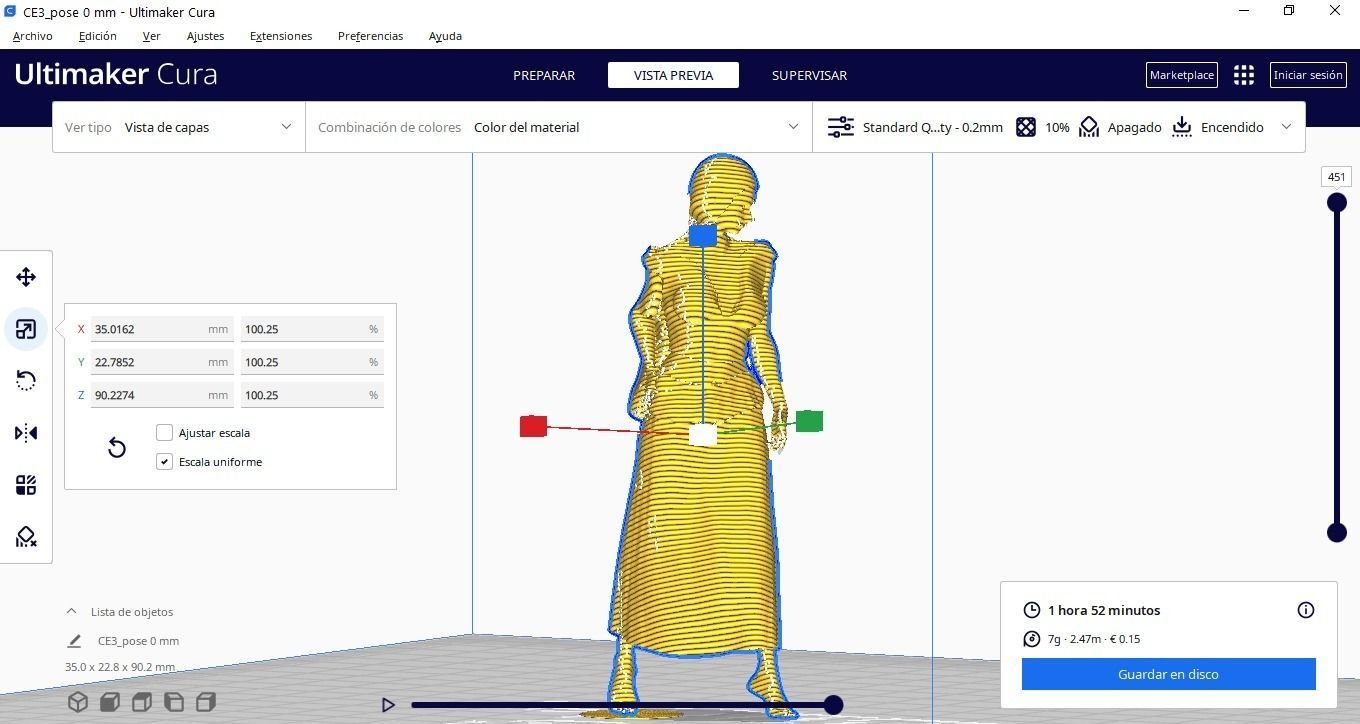Select CE3_pose 0 mm in object list

[138, 641]
